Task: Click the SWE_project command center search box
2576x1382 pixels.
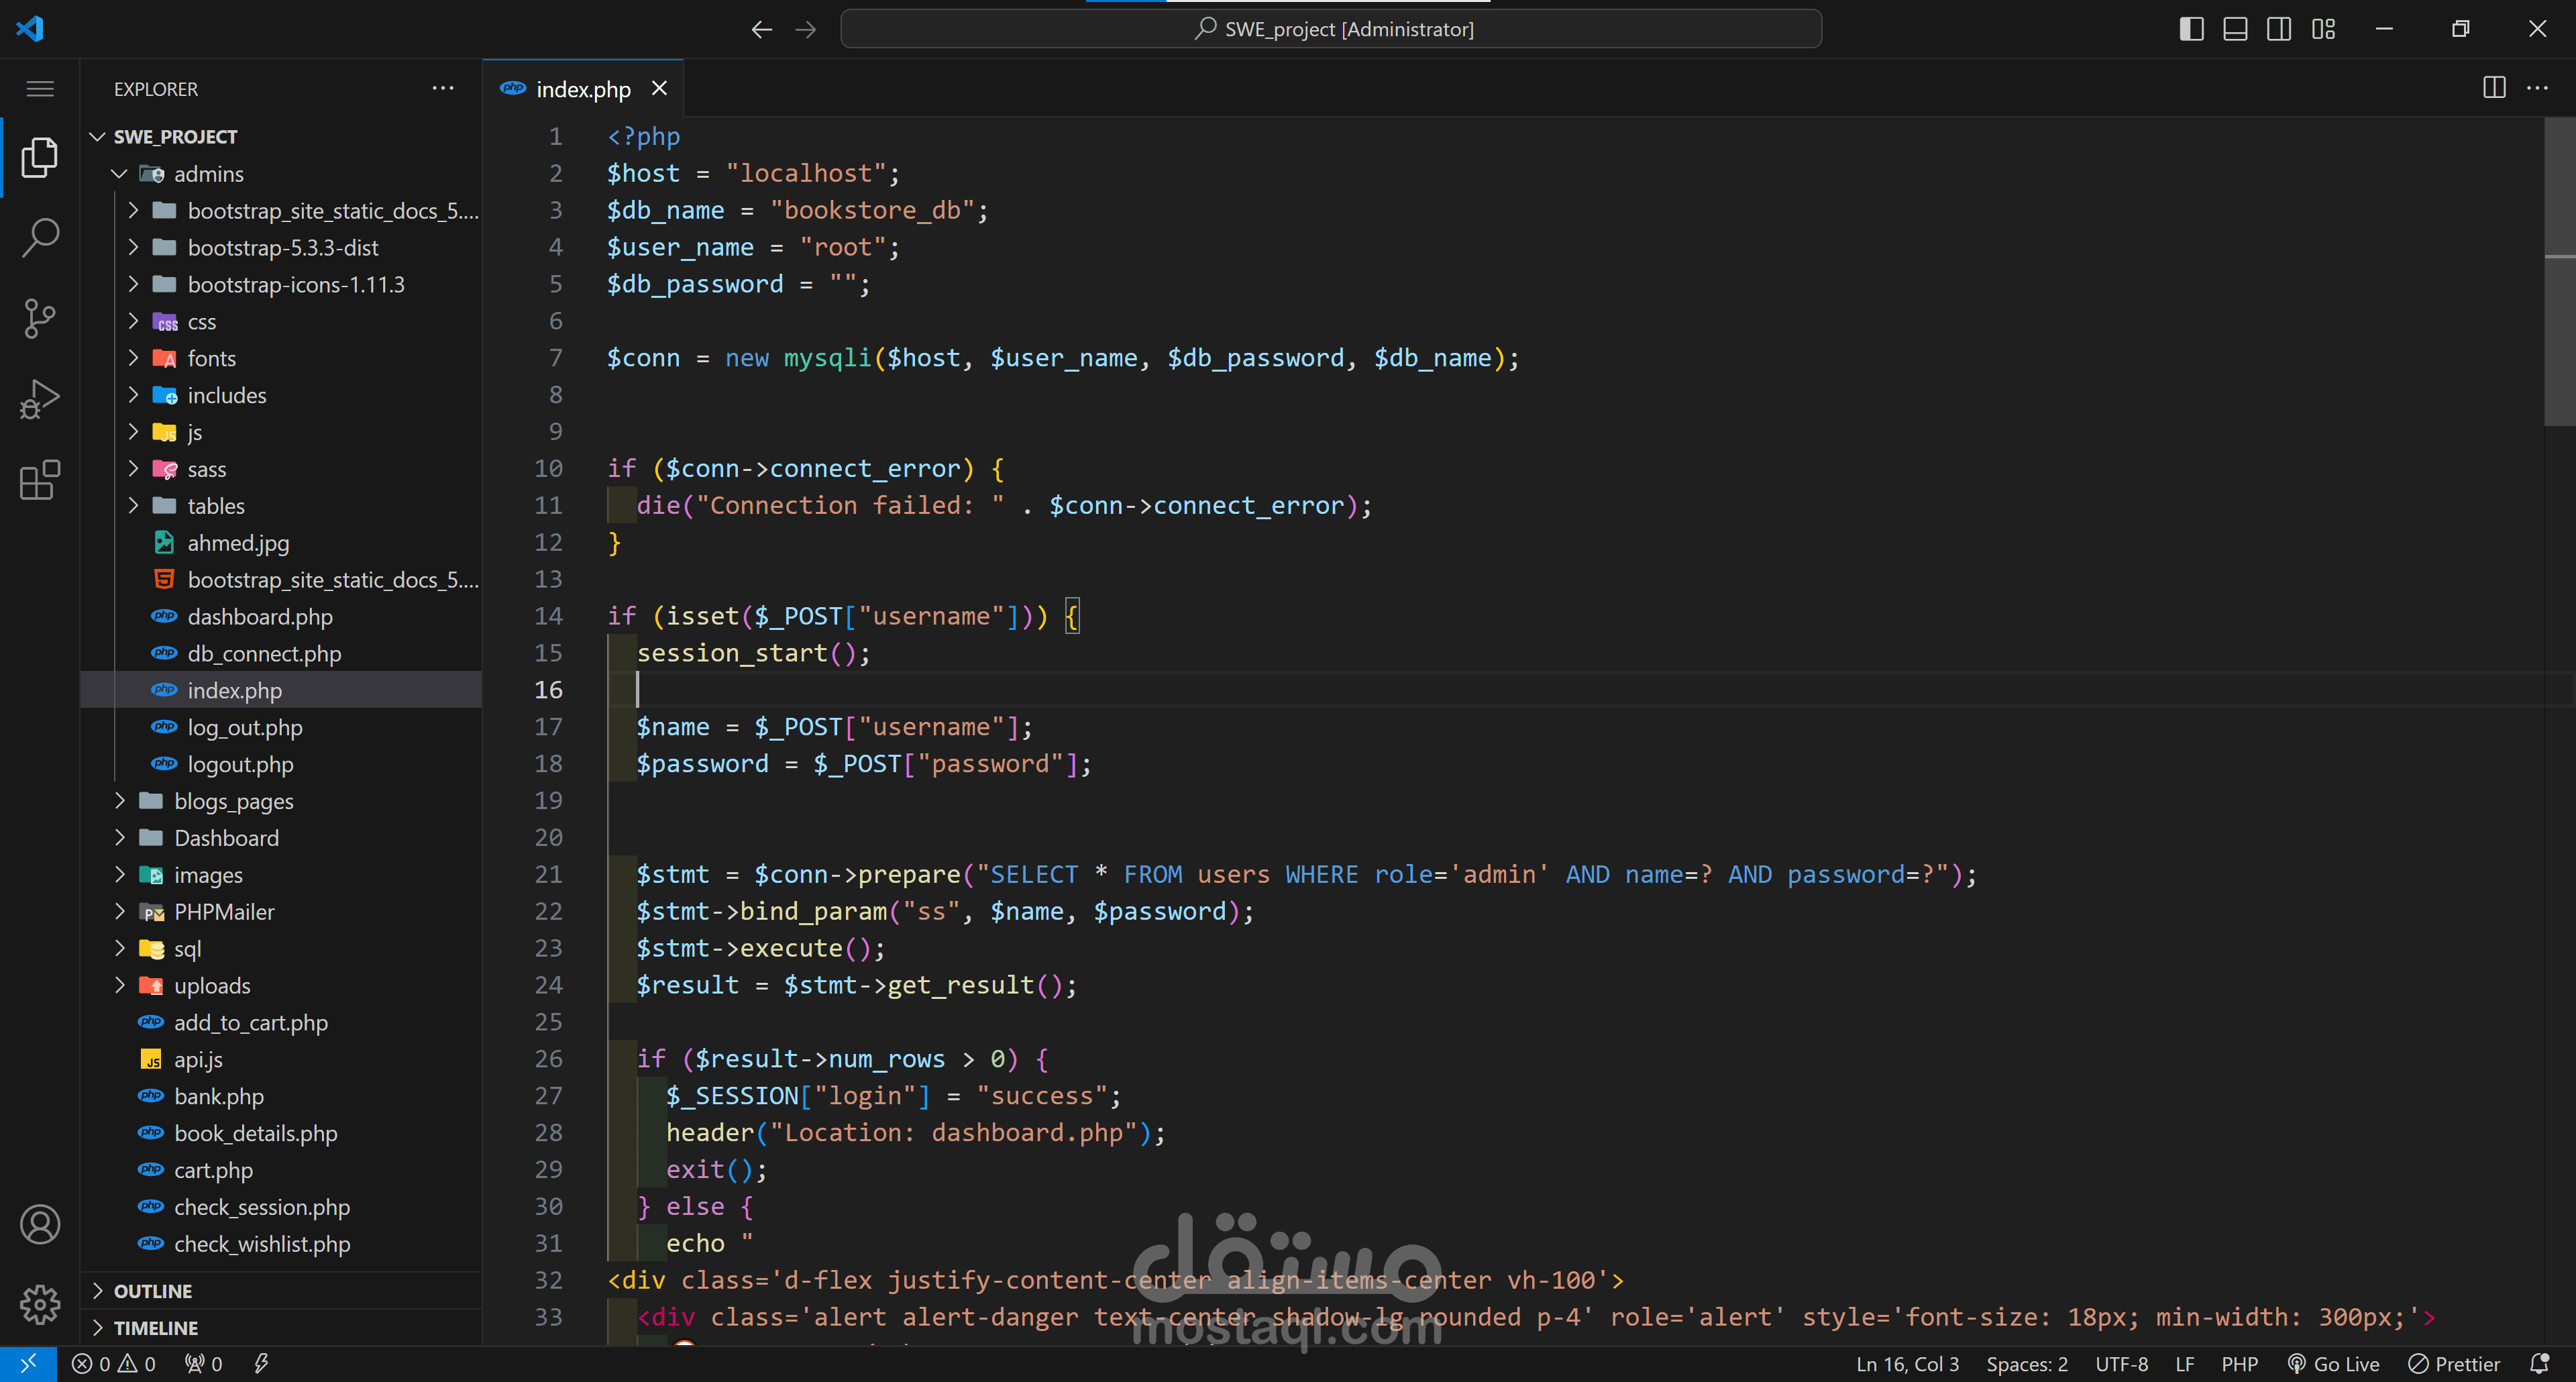Action: 1330,29
